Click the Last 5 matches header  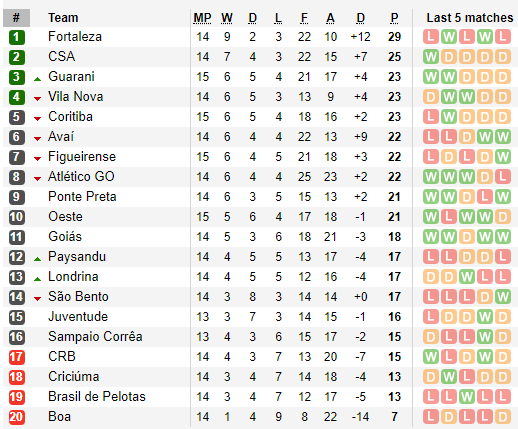click(x=470, y=18)
